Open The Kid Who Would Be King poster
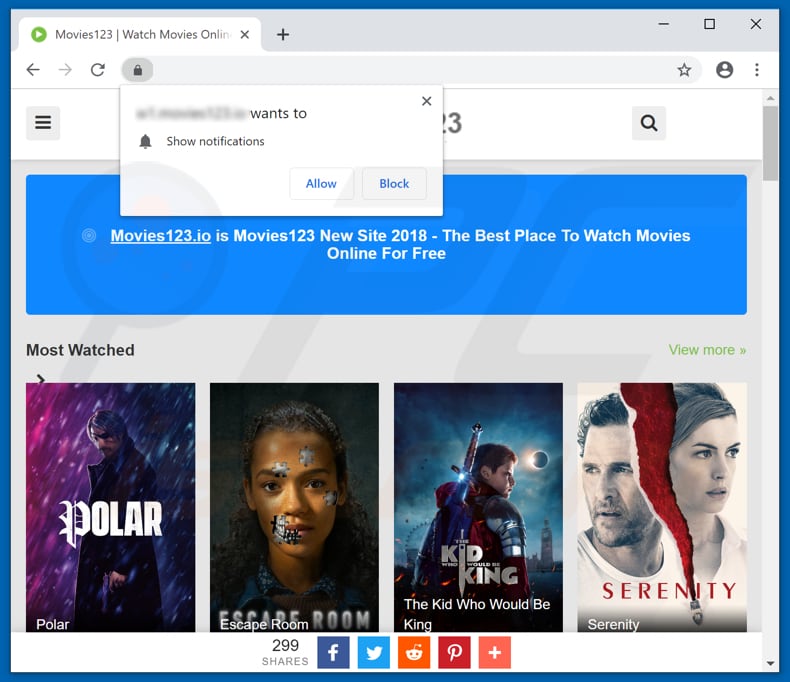The width and height of the screenshot is (790, 682). click(x=478, y=507)
